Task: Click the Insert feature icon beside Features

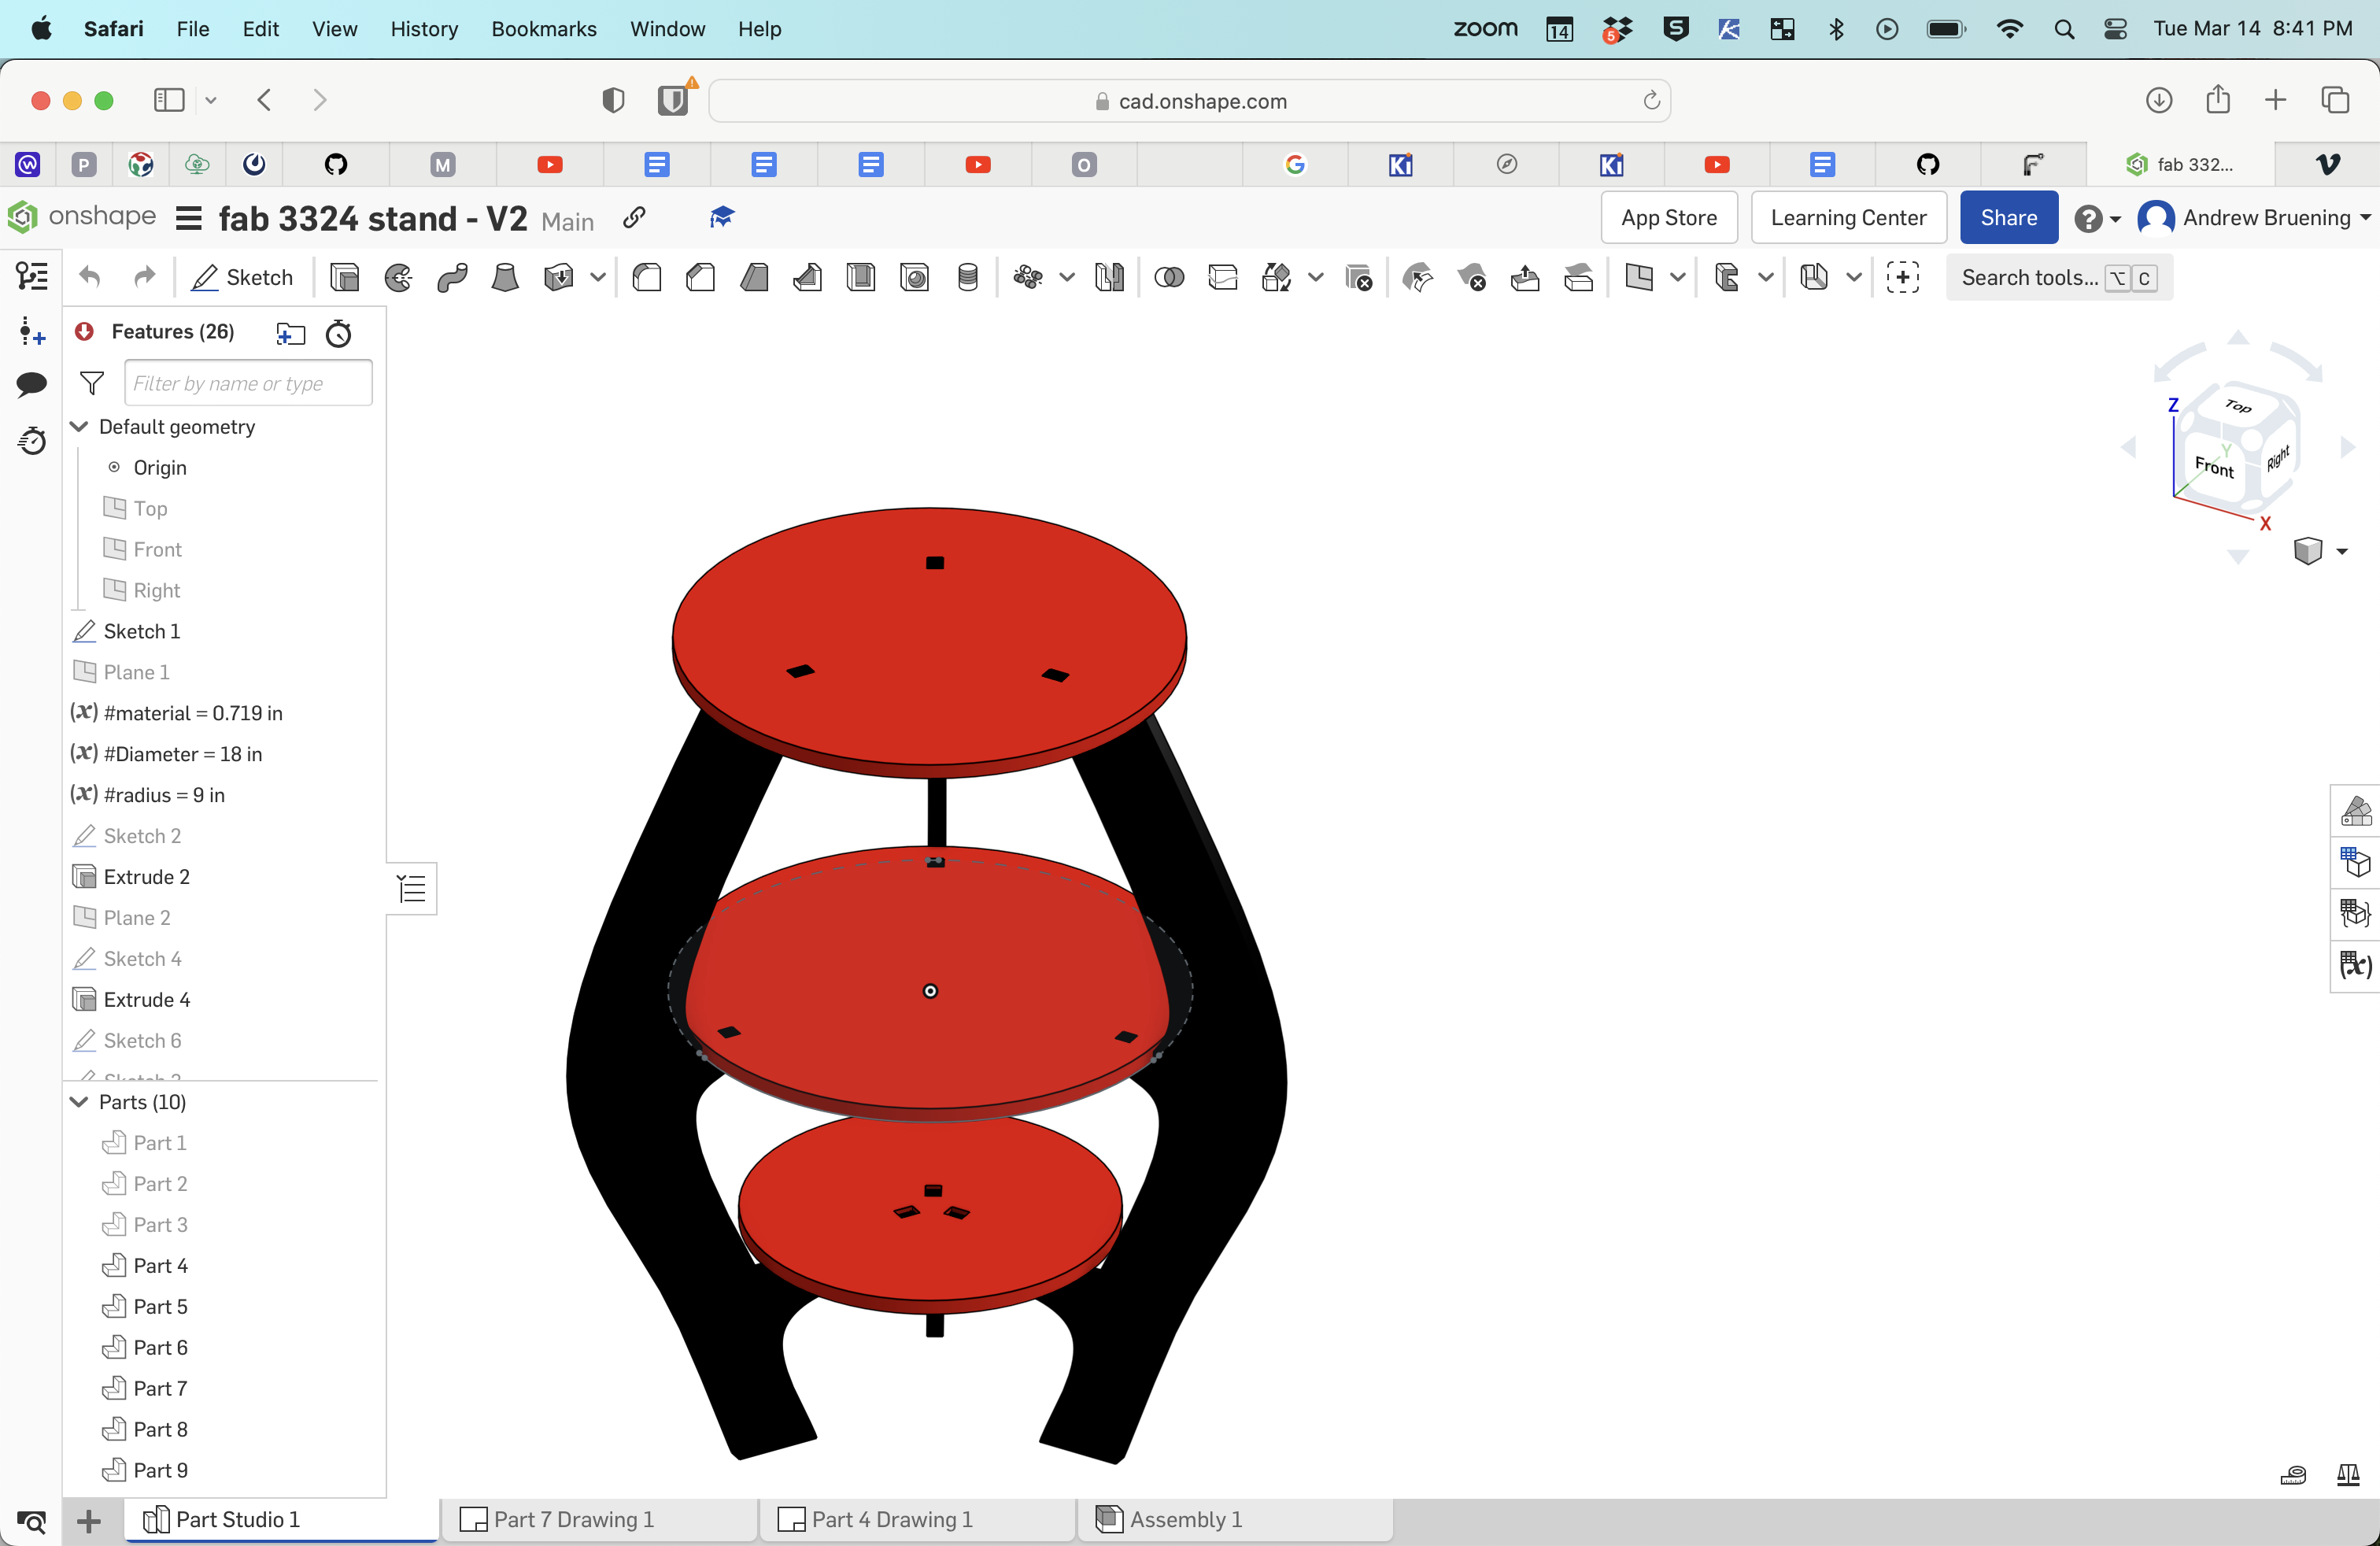Action: click(x=290, y=333)
